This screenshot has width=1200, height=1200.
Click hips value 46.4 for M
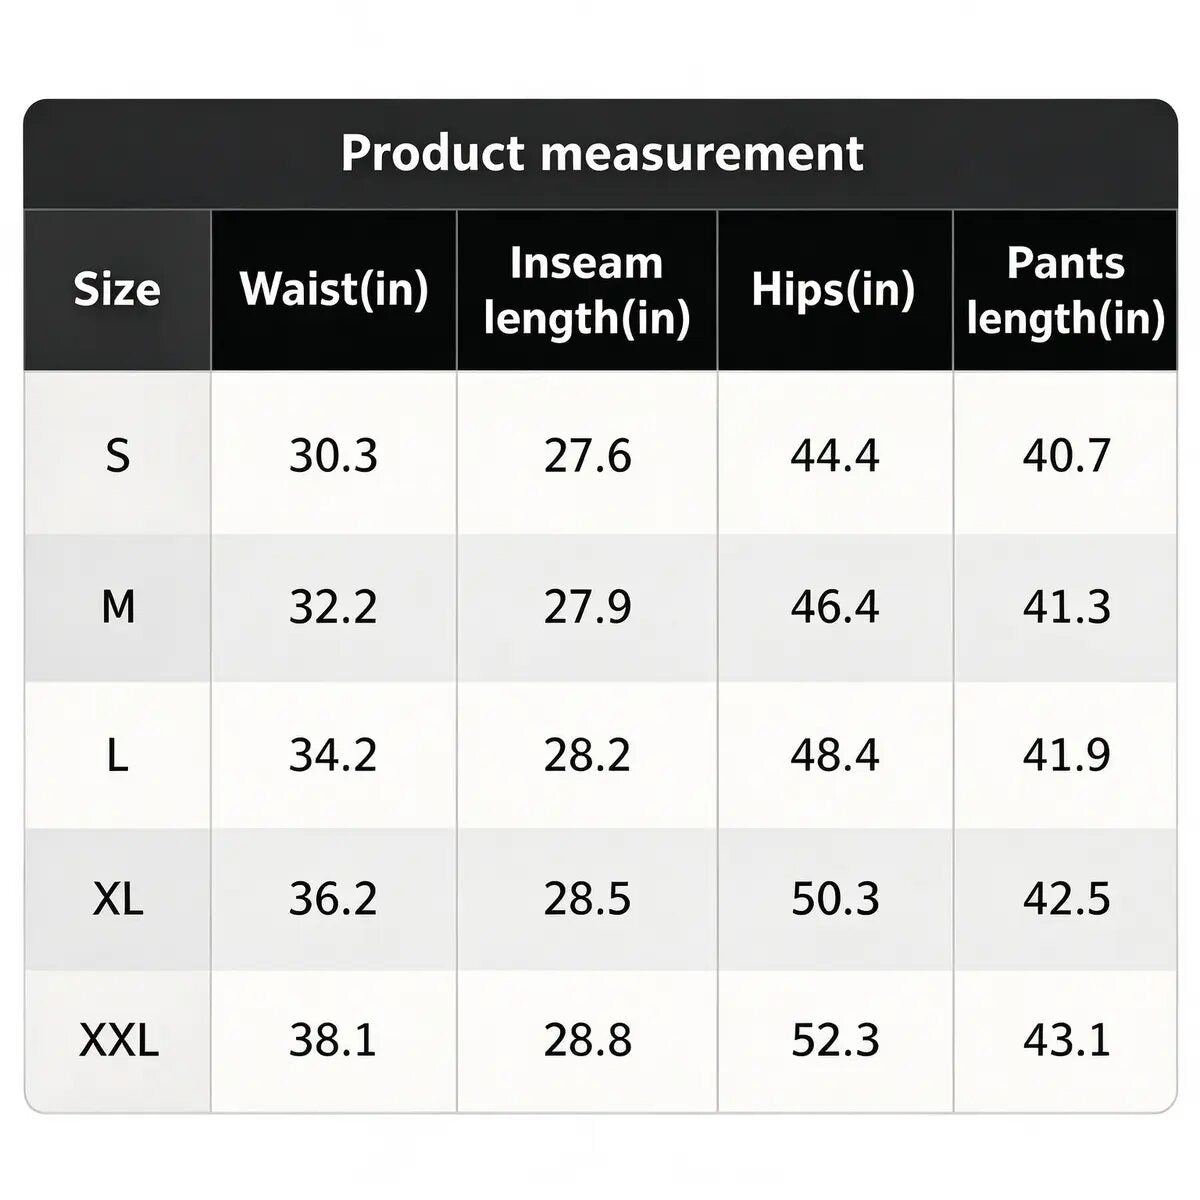pos(835,606)
